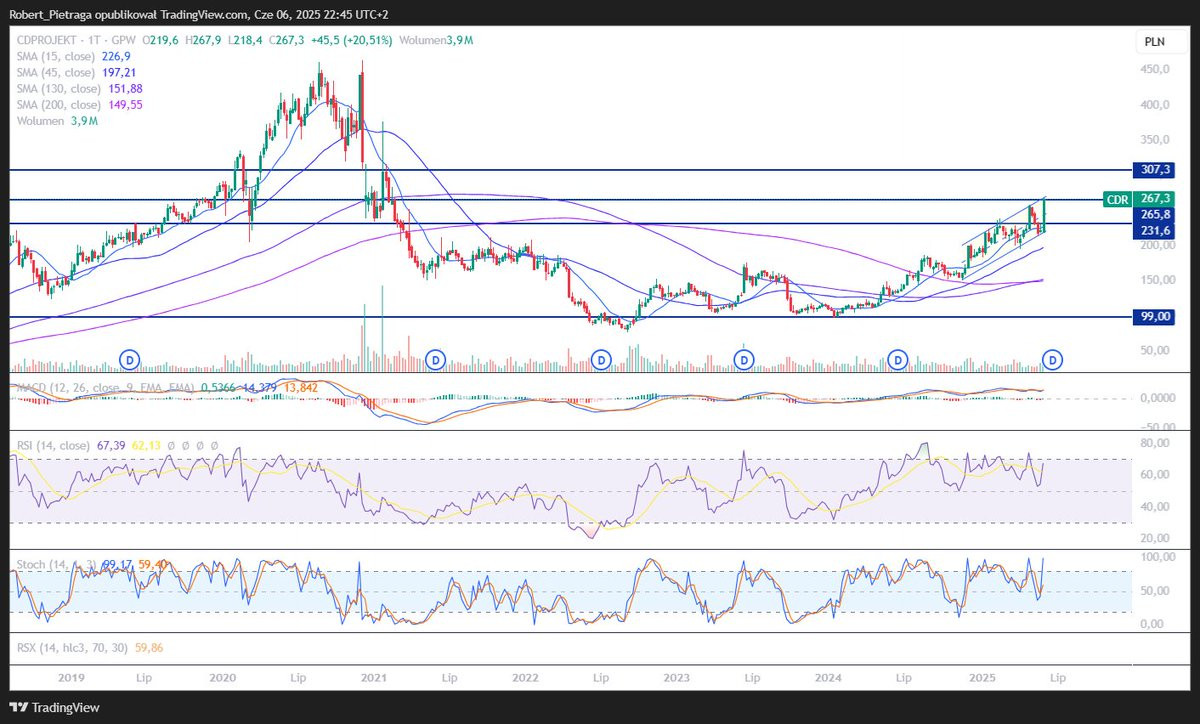Click the 400,0 price axis label

(x=1157, y=104)
